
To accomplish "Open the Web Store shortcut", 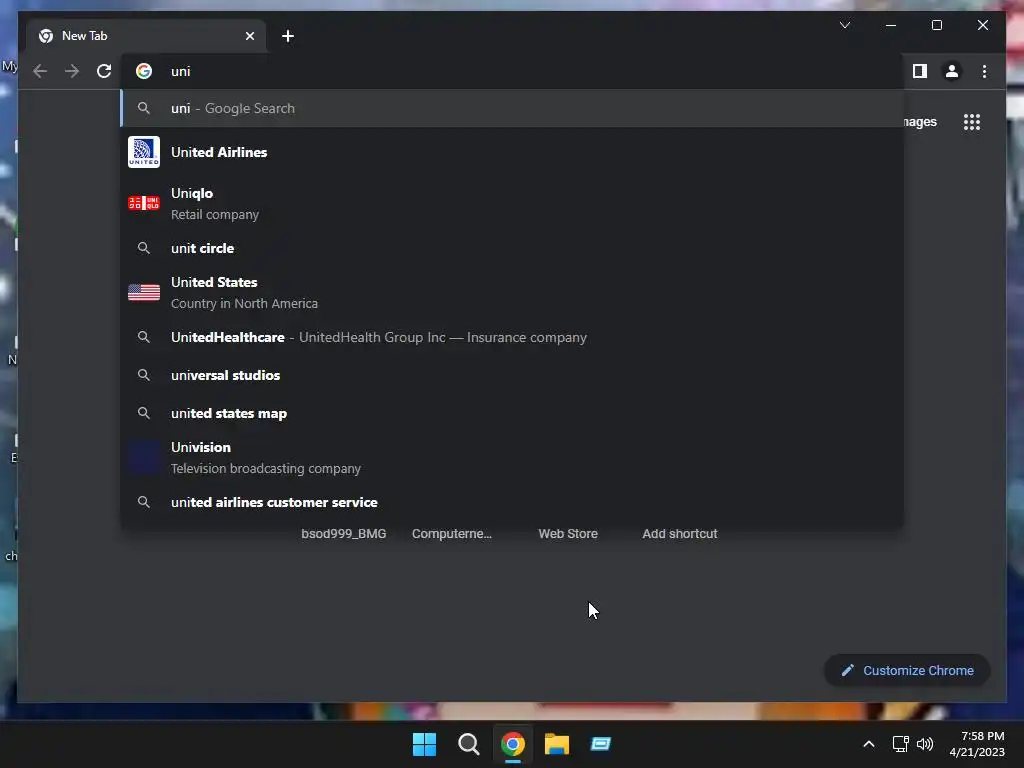I will [x=568, y=534].
